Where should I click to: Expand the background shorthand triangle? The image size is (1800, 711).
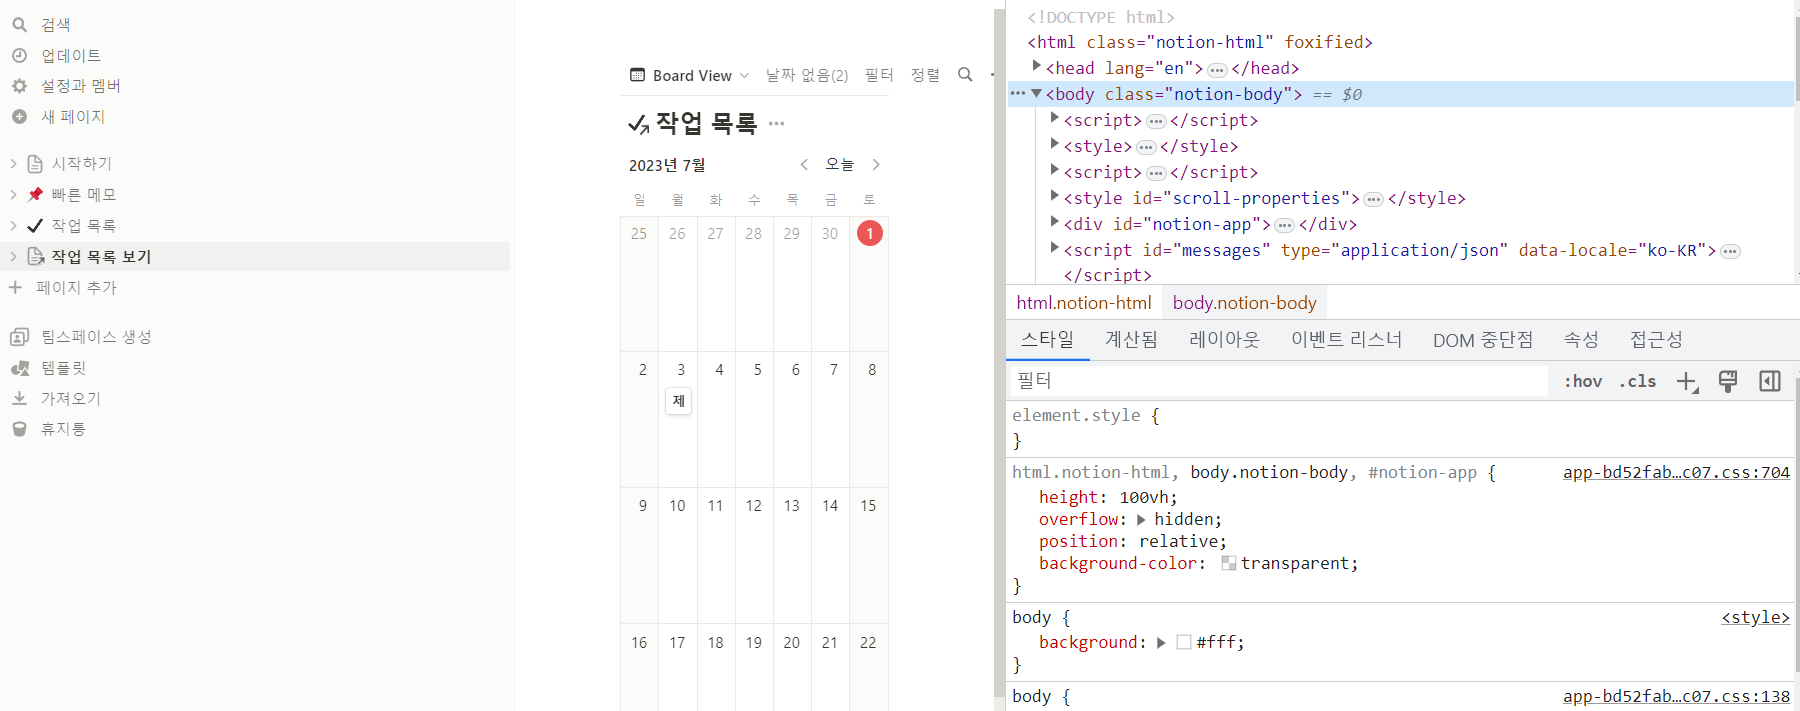(1161, 643)
